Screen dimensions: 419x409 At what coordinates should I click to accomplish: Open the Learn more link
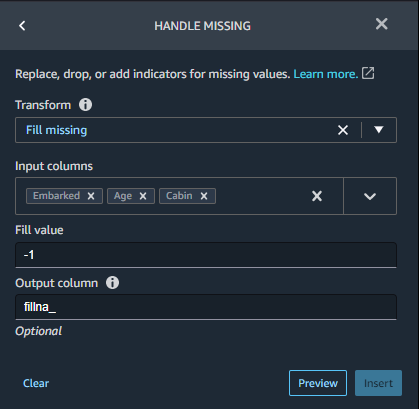(326, 74)
